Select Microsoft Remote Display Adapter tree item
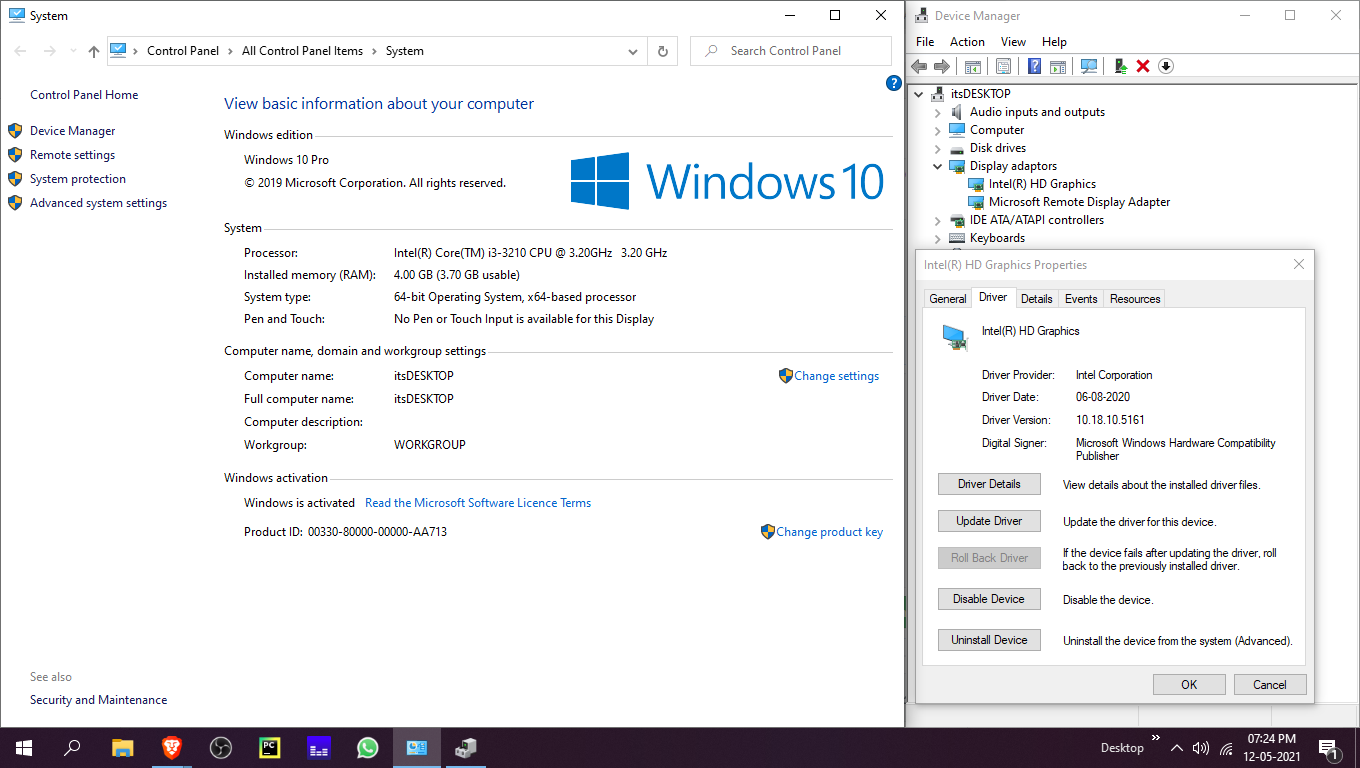 point(1079,202)
